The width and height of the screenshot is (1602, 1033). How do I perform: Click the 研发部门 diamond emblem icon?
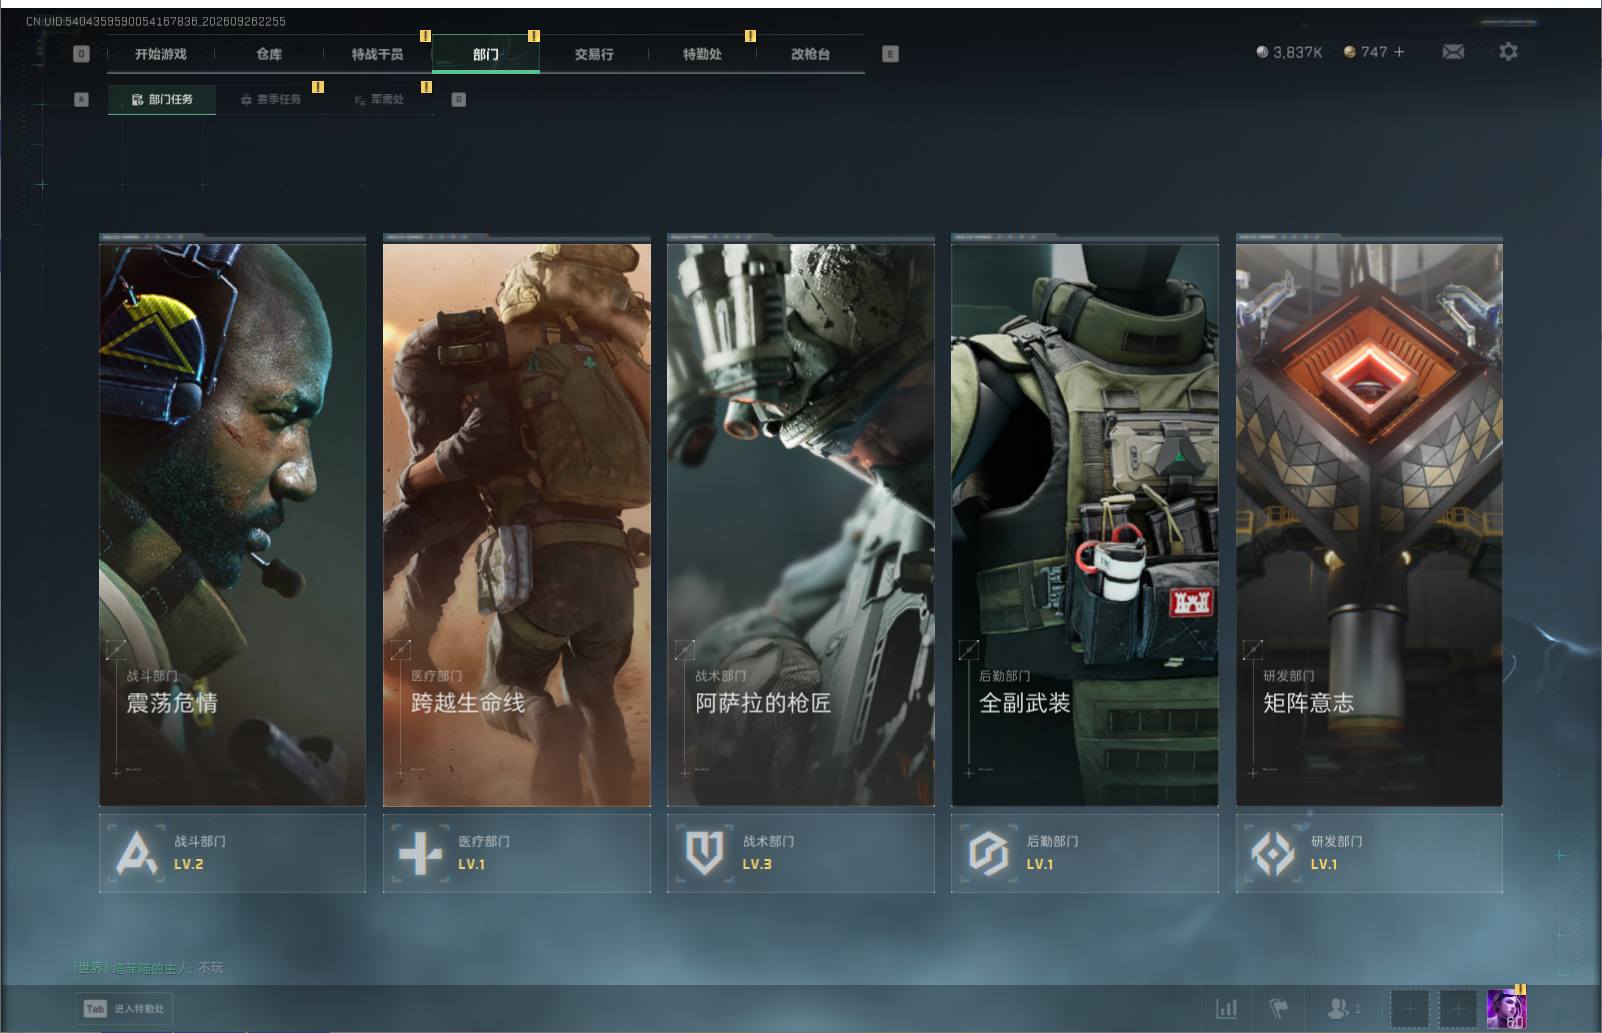click(x=1272, y=853)
